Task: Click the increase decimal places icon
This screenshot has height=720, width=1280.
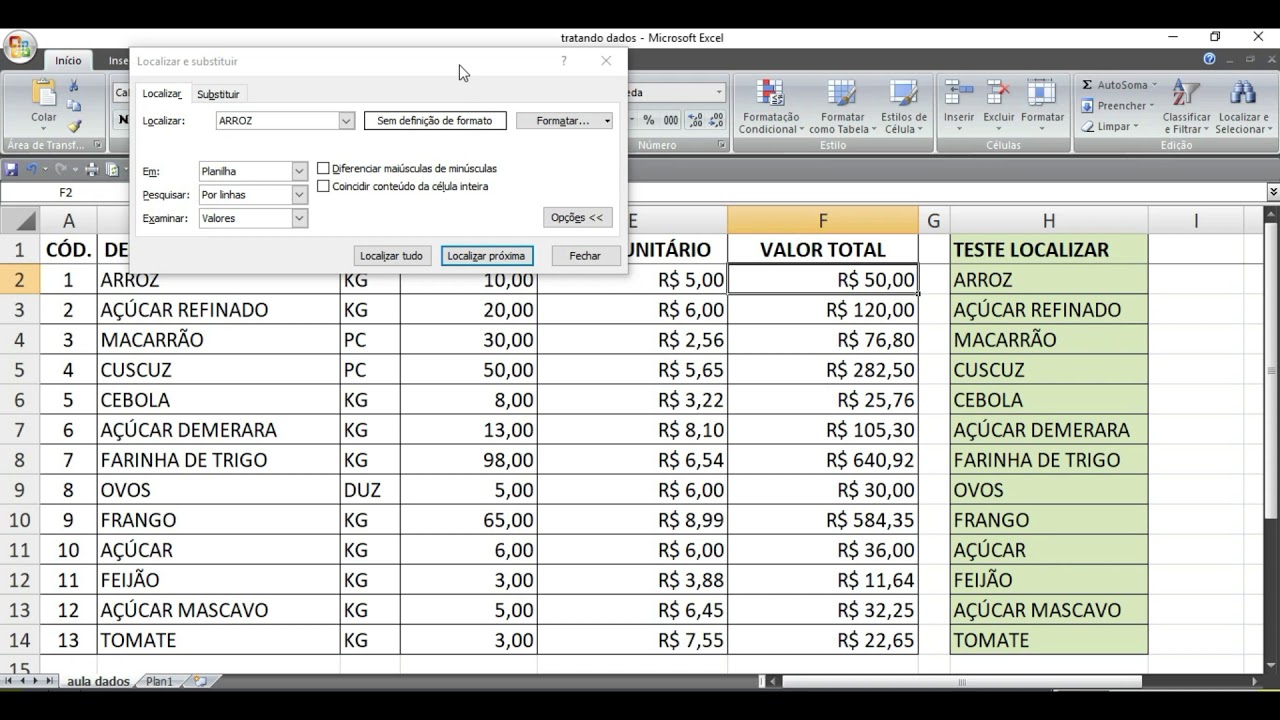Action: (x=693, y=120)
